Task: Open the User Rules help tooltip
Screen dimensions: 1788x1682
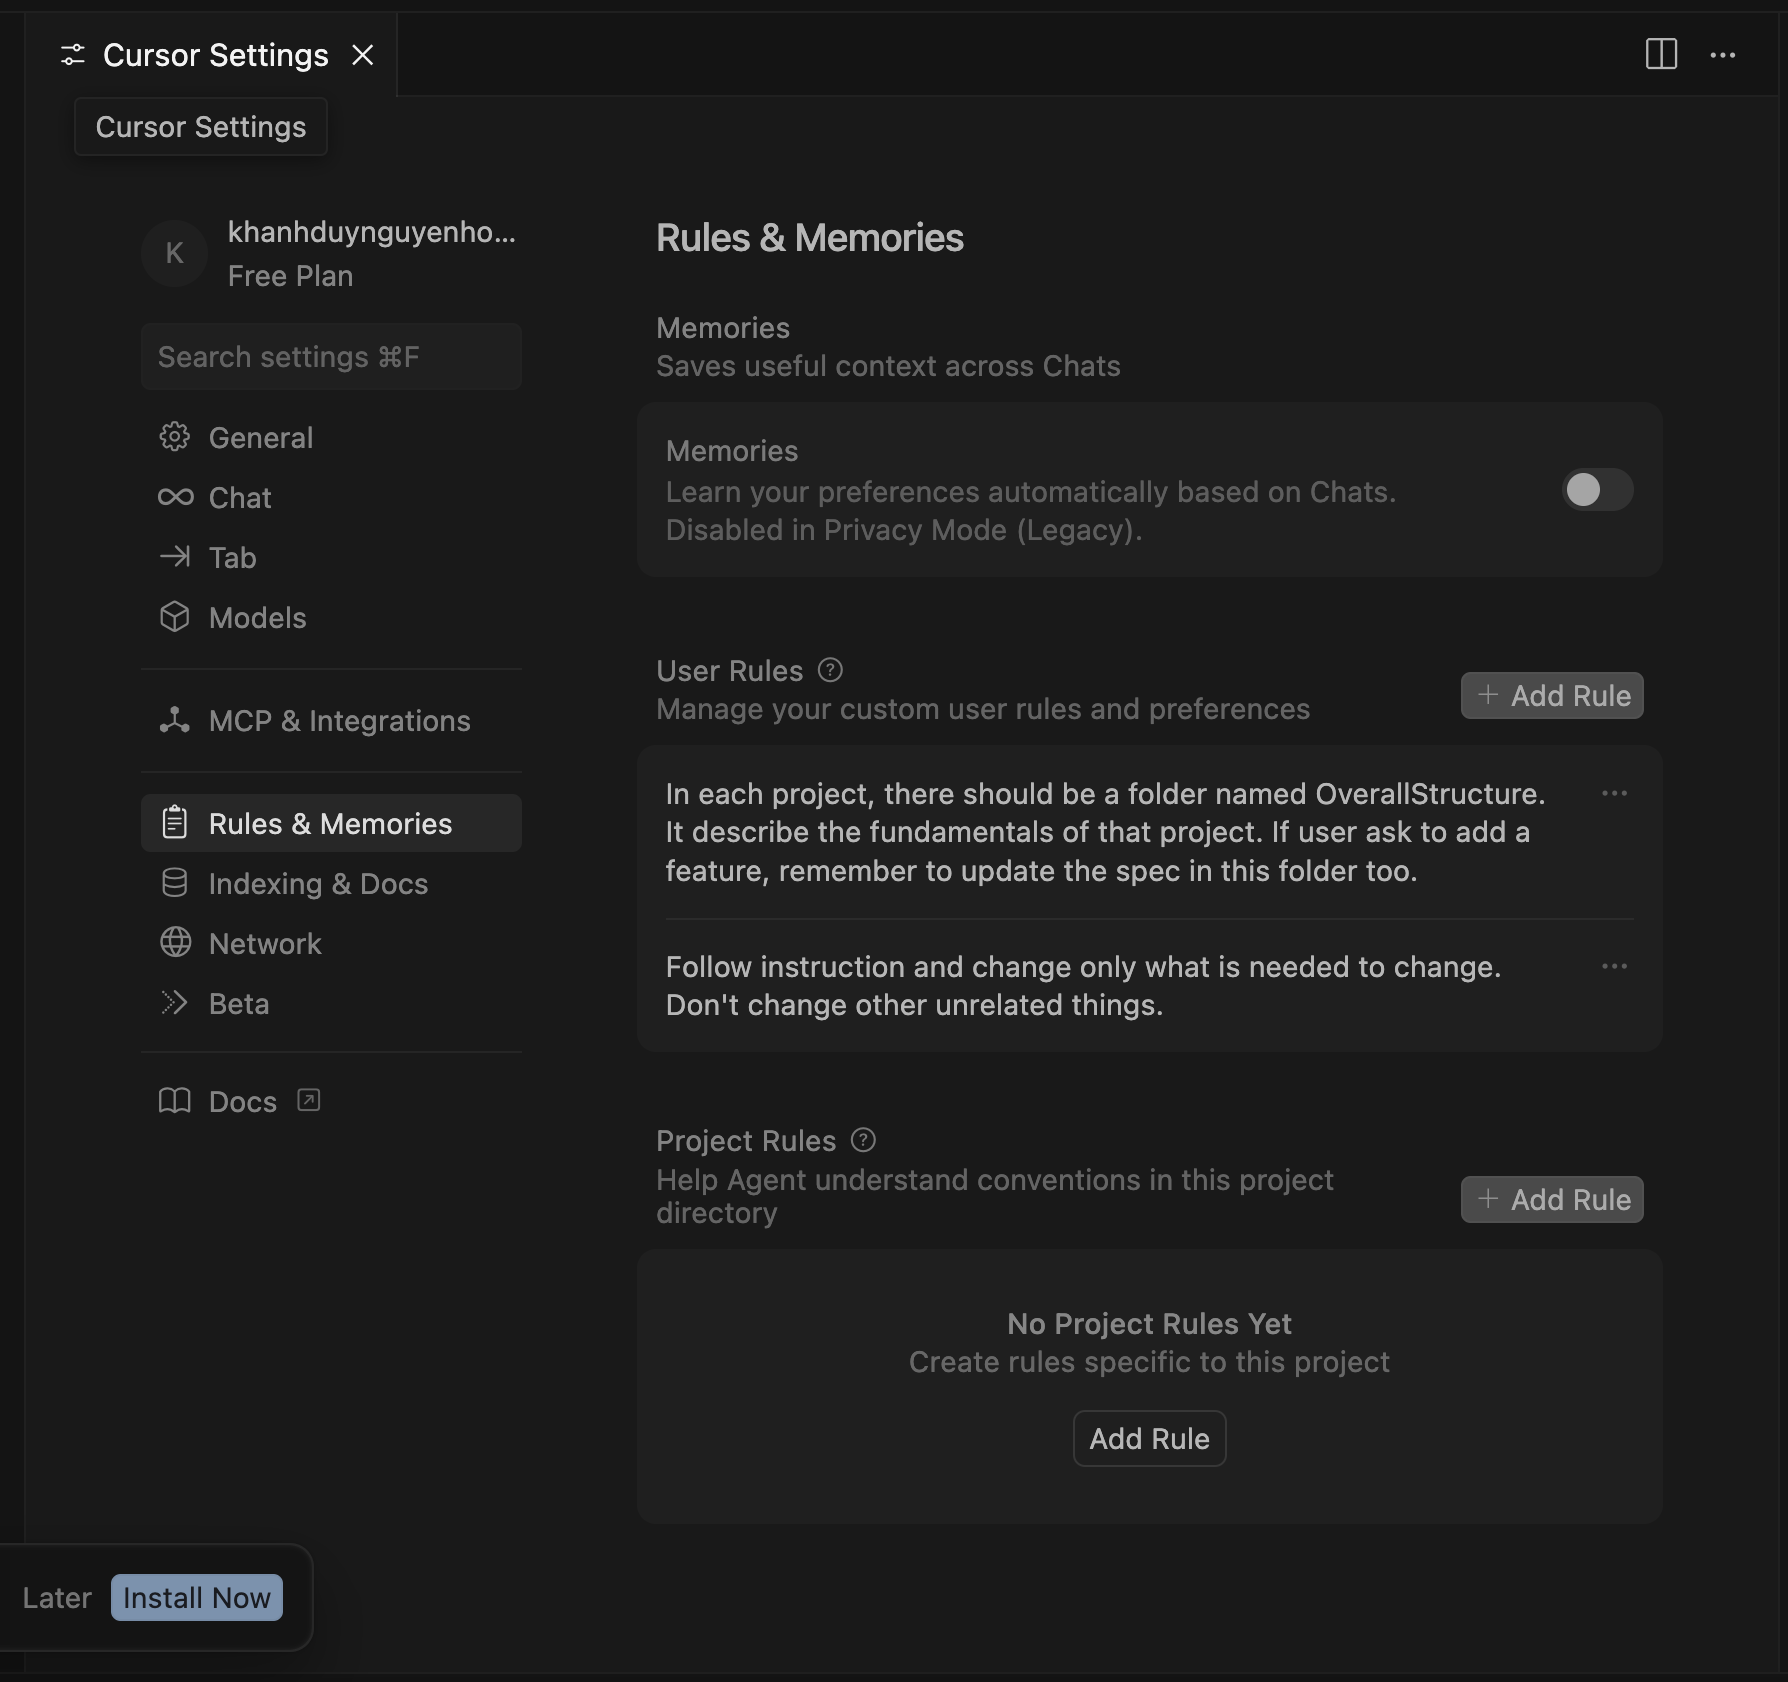Action: pyautogui.click(x=830, y=670)
